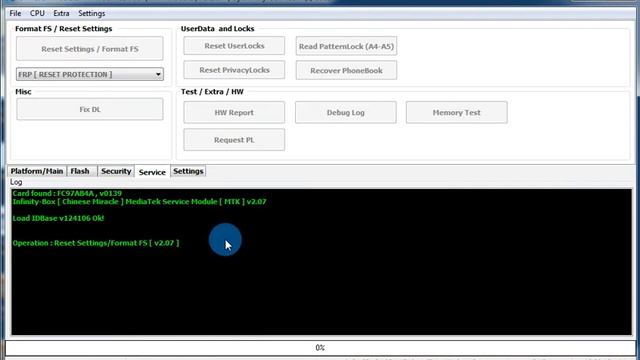Select the Service tab
This screenshot has height=360, width=640.
coord(152,172)
